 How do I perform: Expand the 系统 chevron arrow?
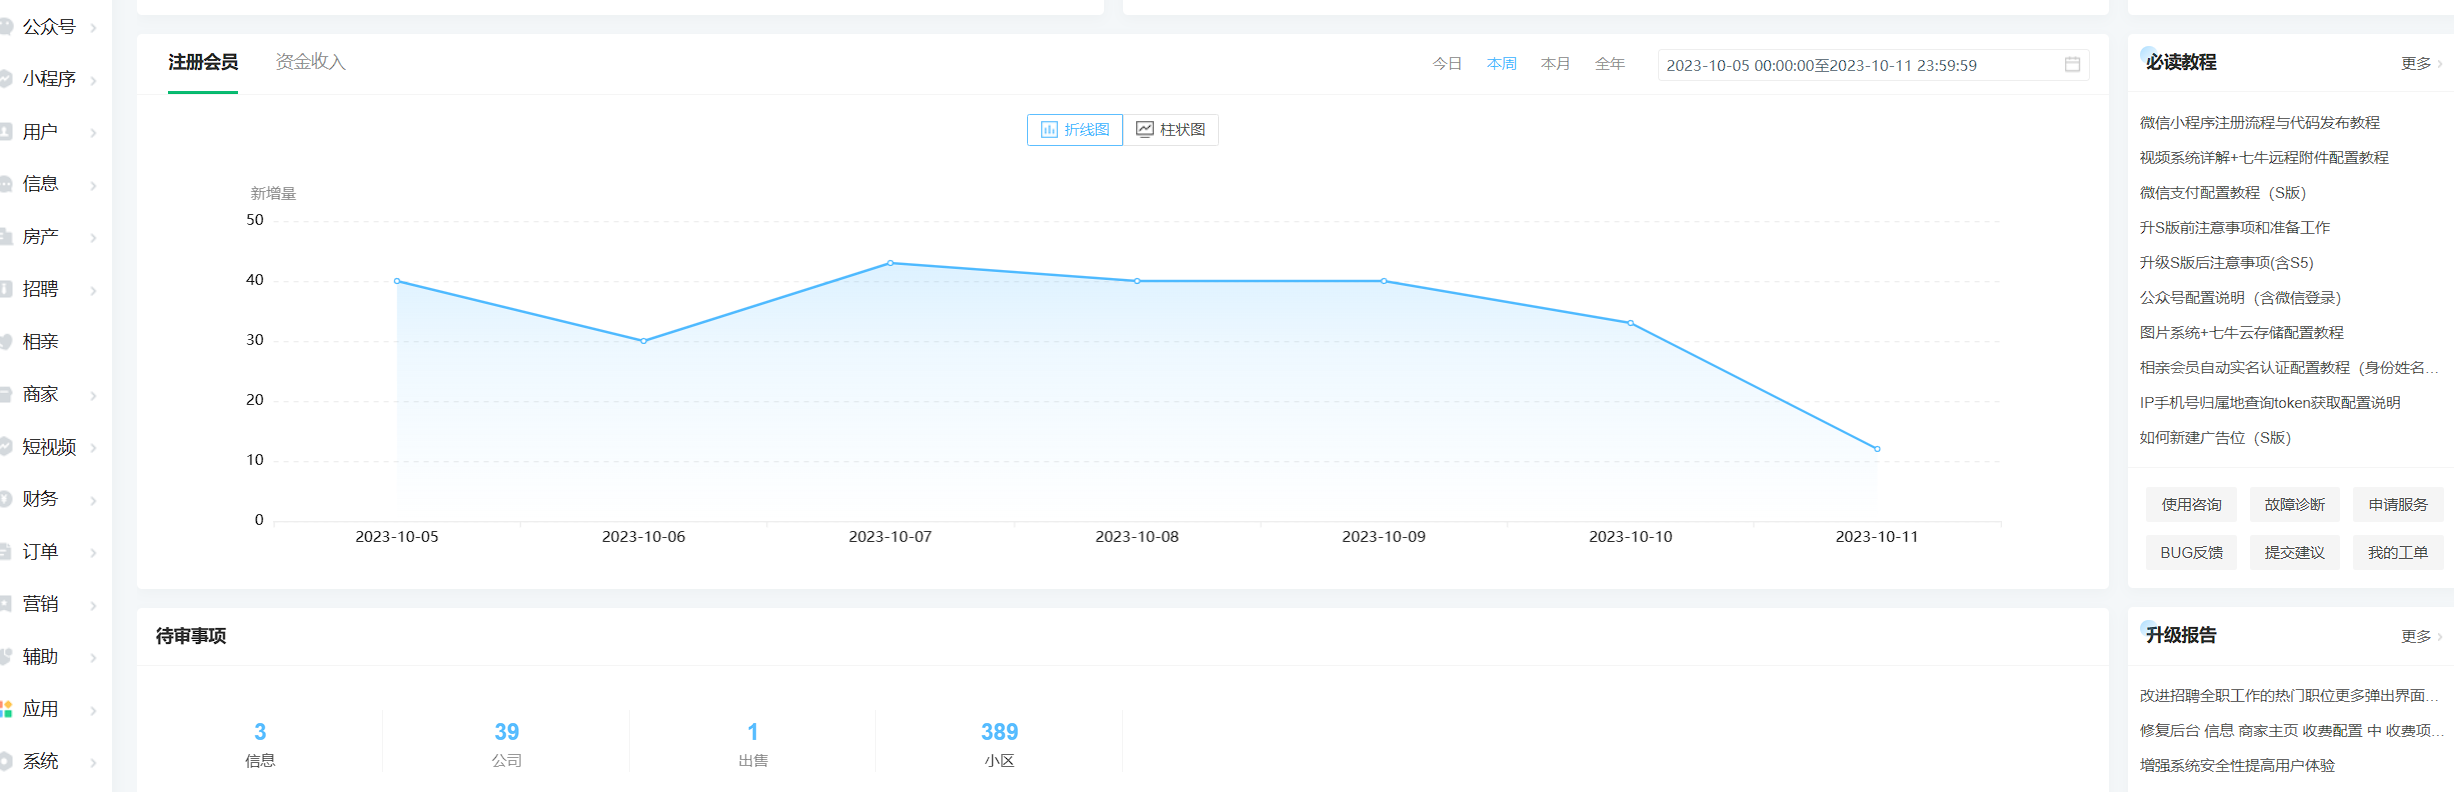click(x=93, y=762)
